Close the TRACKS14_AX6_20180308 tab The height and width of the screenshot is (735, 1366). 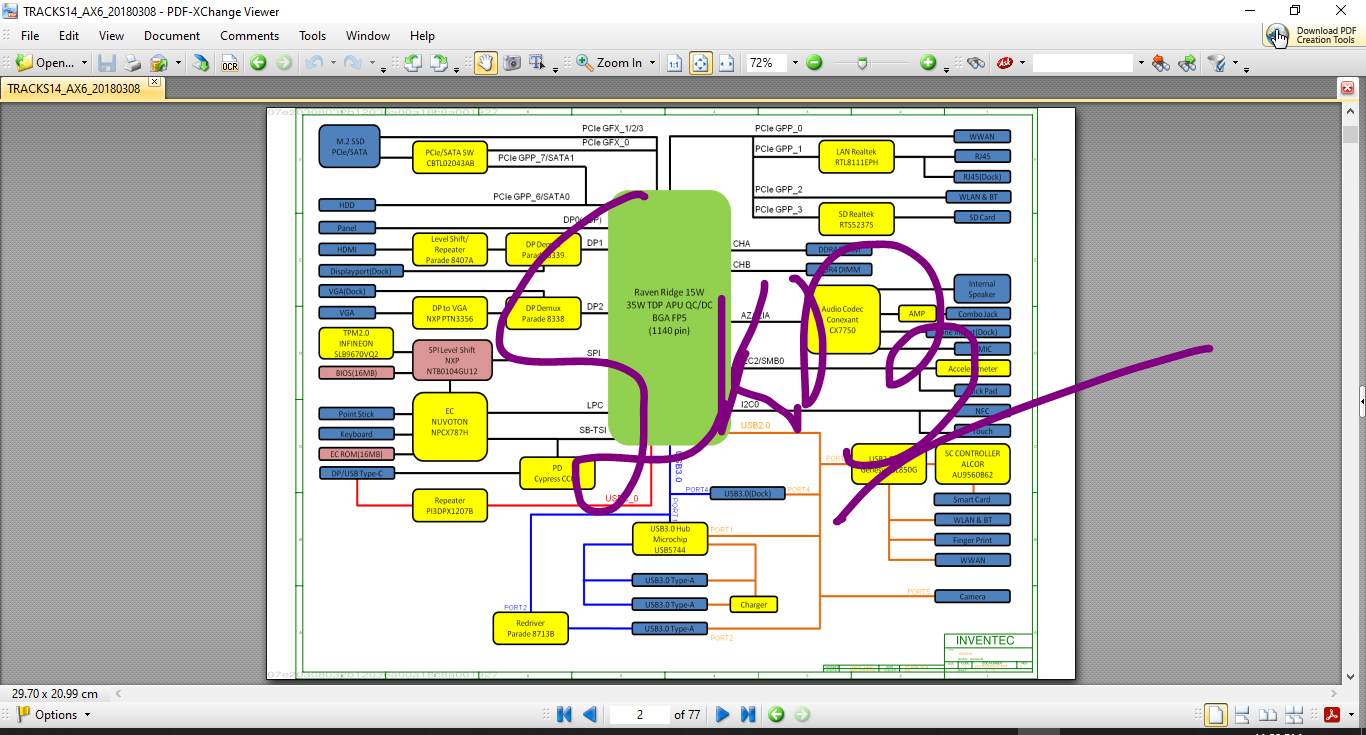[x=154, y=81]
